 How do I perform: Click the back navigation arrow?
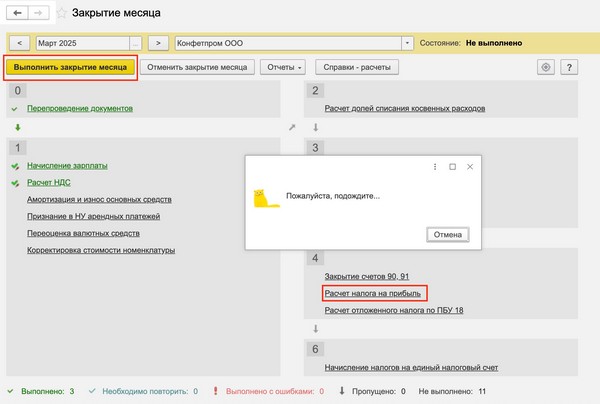[x=17, y=14]
